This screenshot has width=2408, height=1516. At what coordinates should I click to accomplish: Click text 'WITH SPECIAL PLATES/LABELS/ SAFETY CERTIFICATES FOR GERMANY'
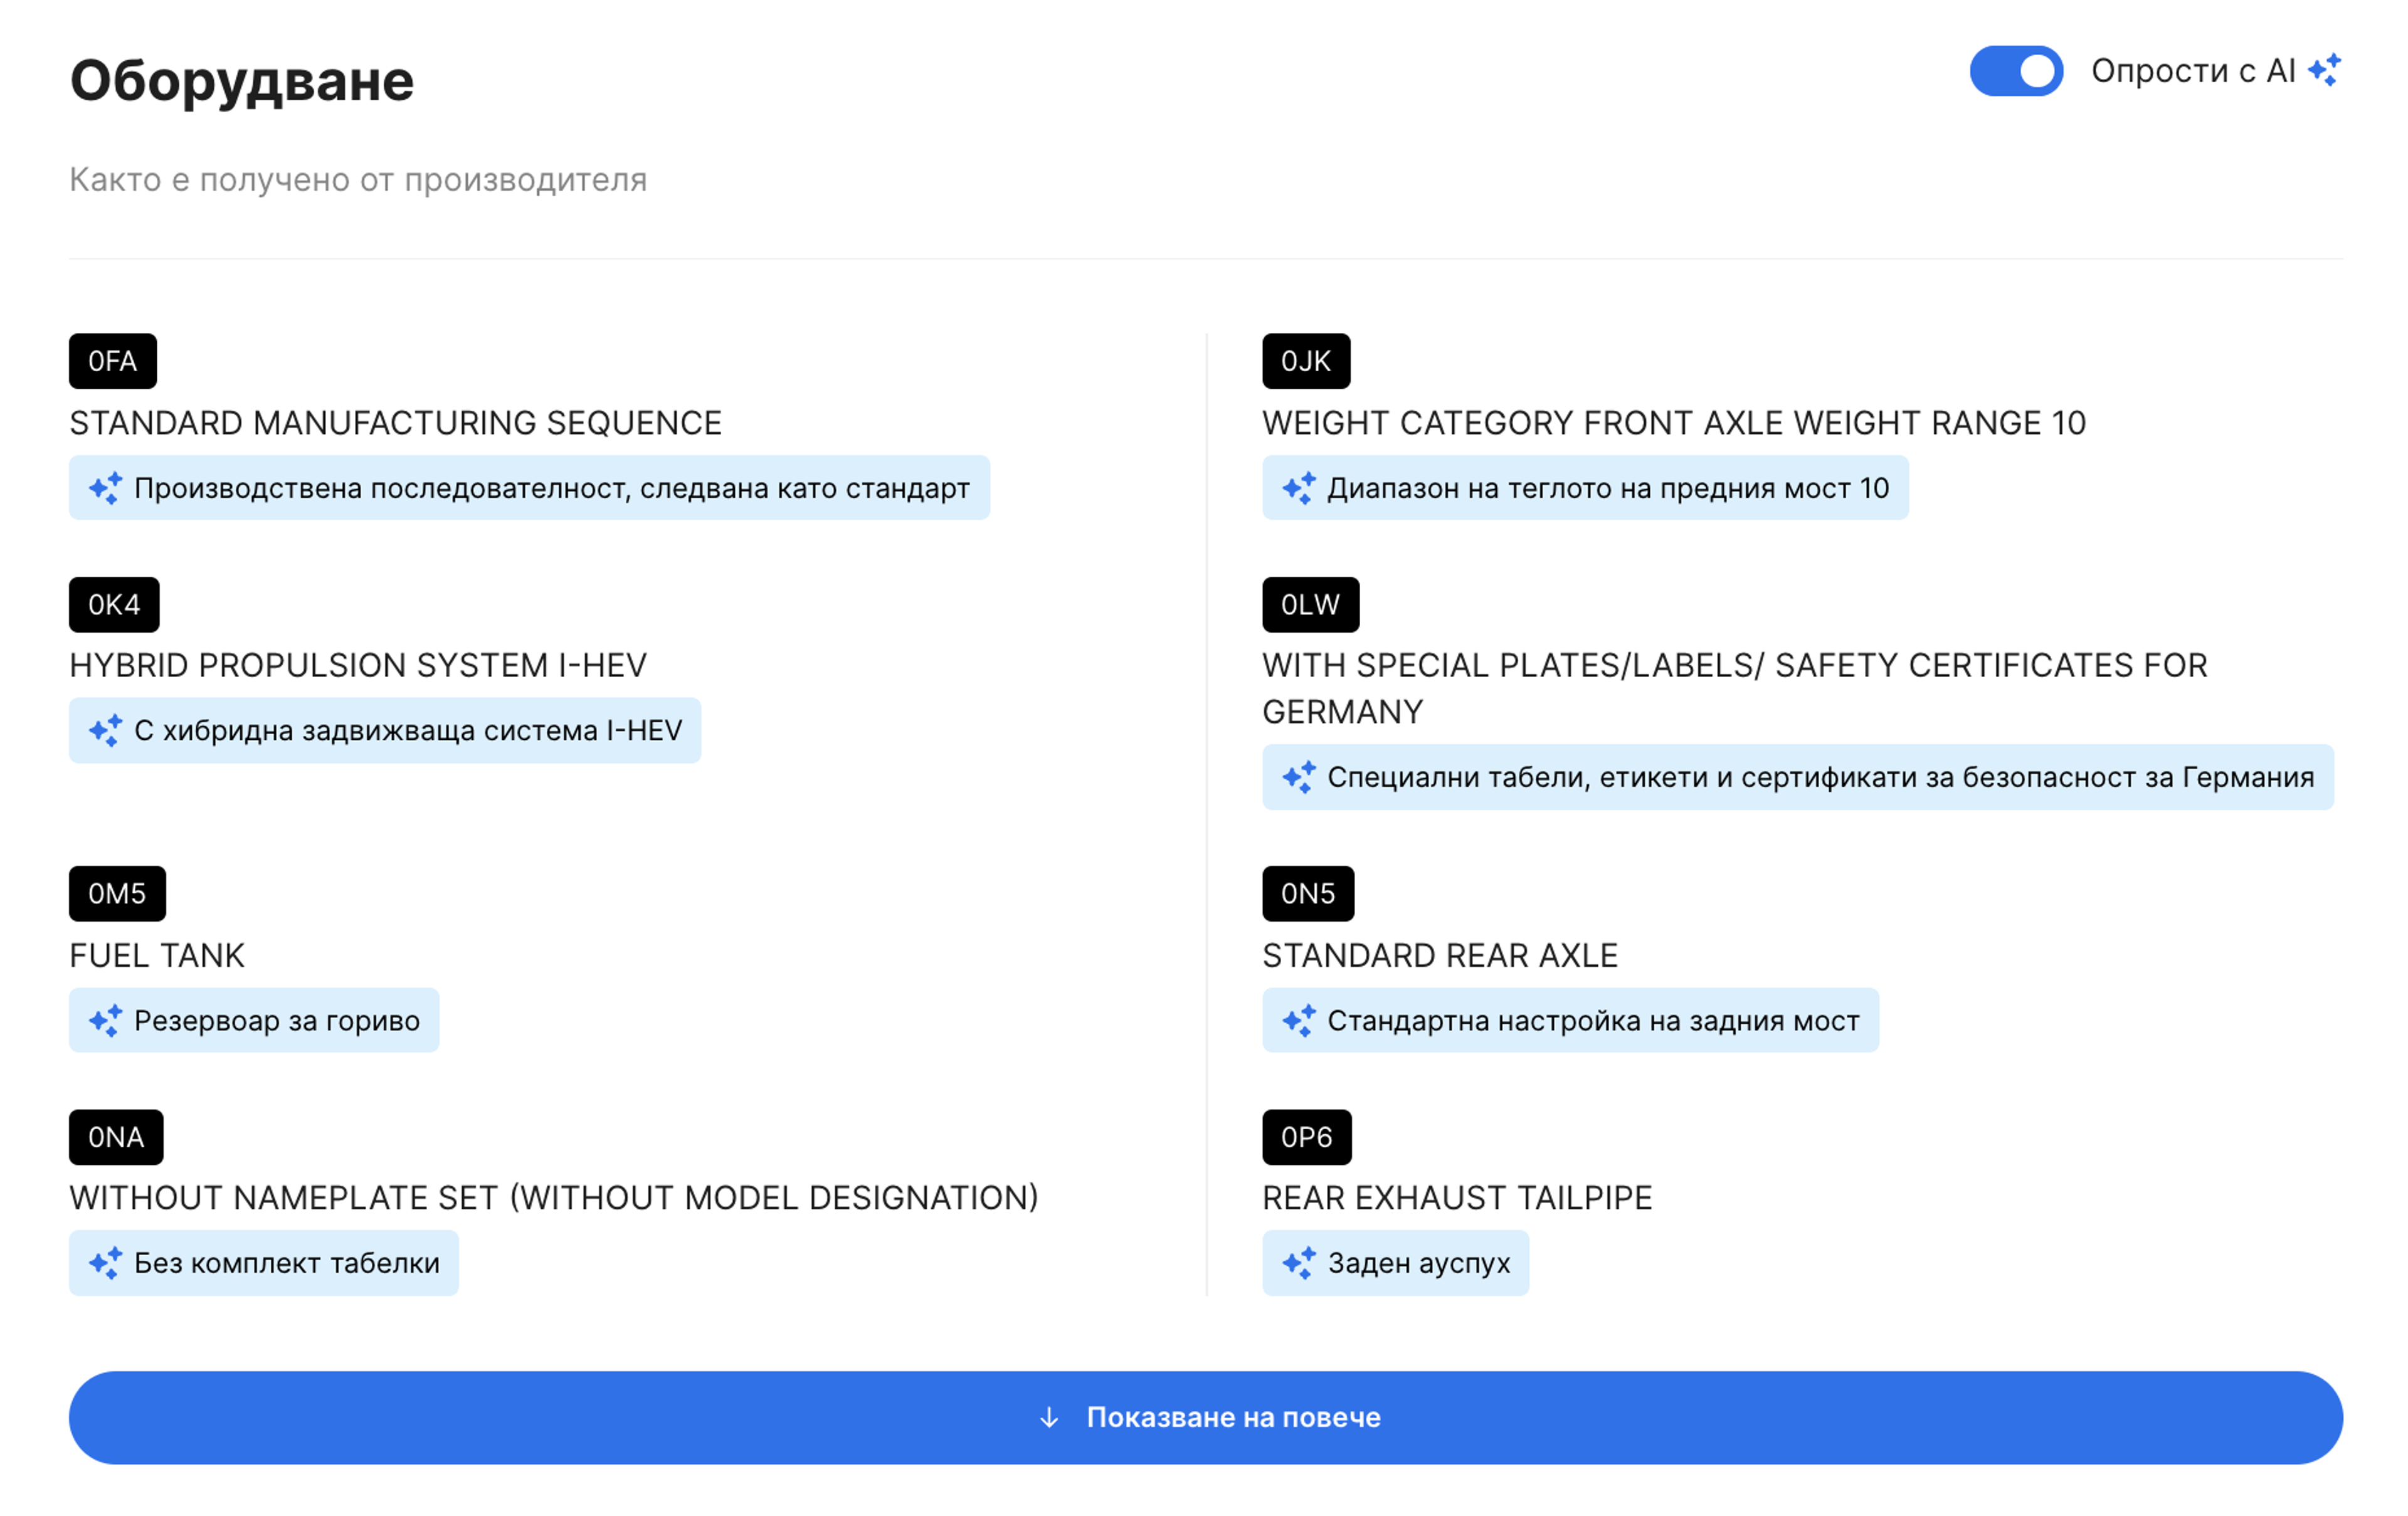1734,688
